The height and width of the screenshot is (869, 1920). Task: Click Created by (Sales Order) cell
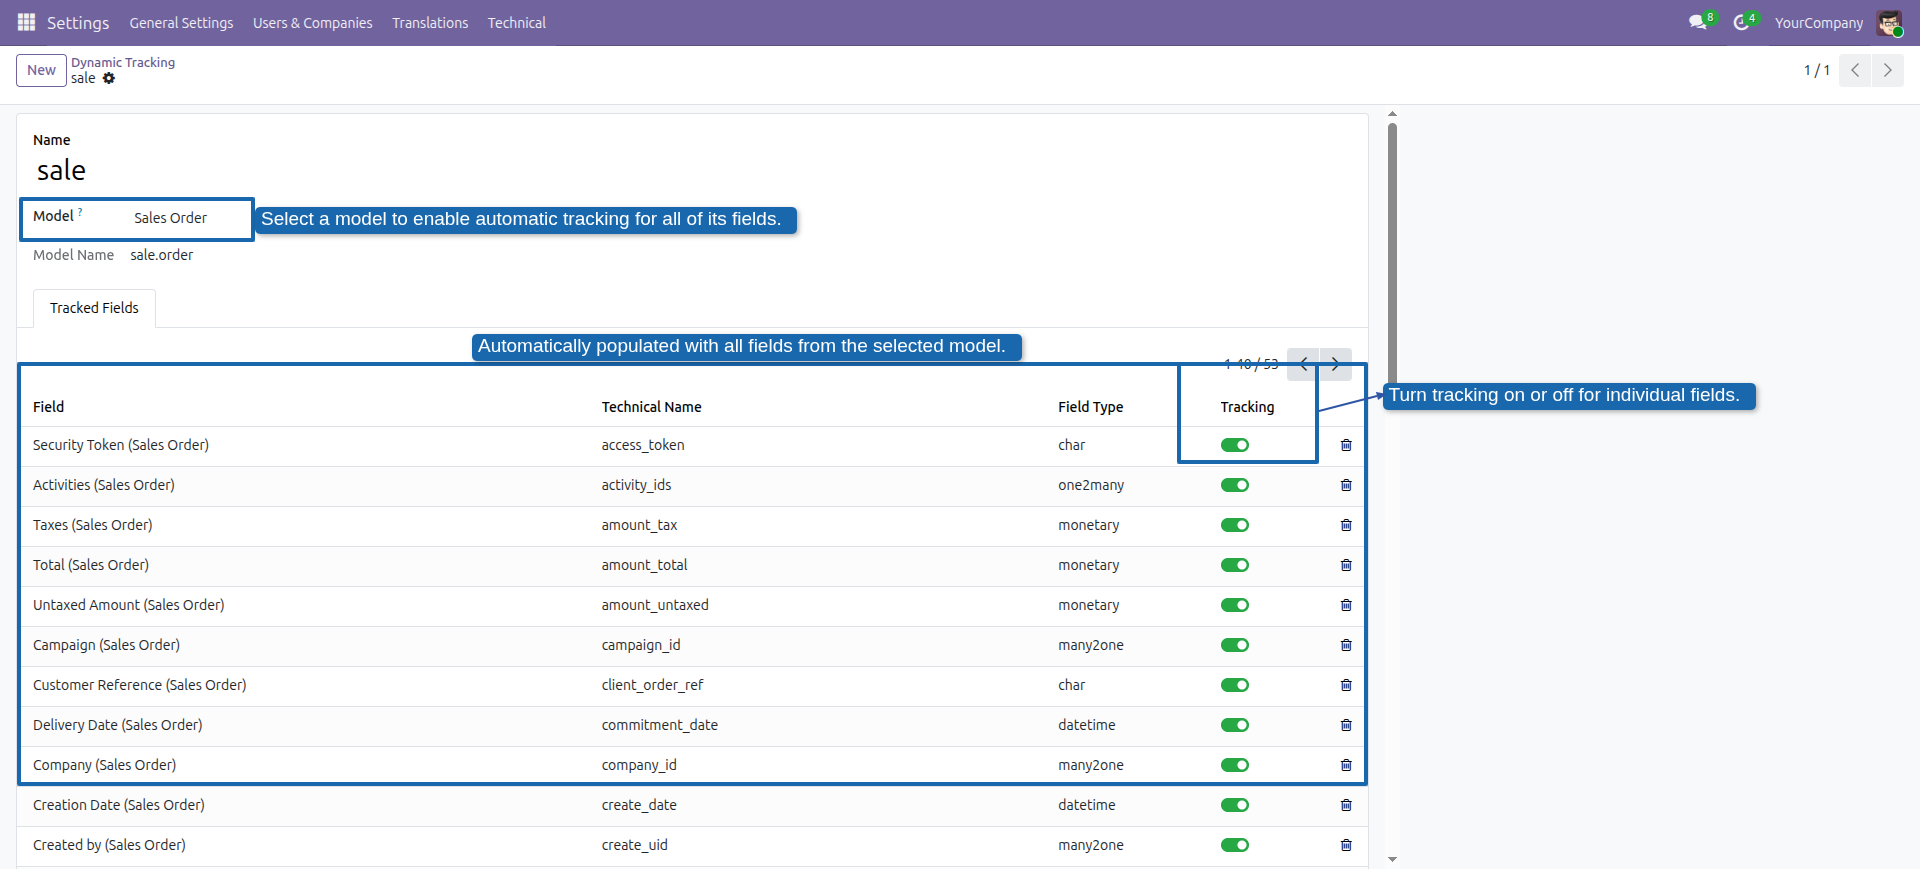click(109, 845)
